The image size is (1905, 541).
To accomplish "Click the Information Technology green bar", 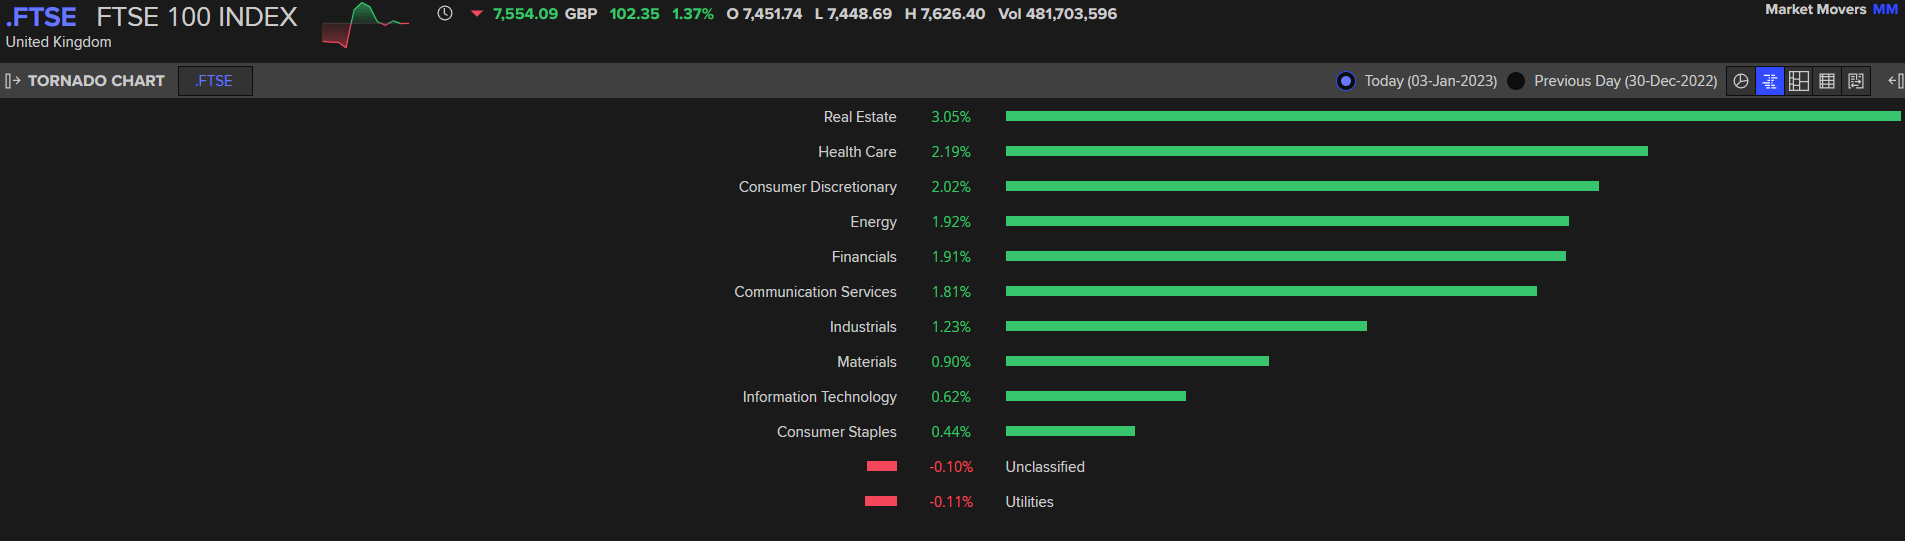I will [x=1096, y=396].
